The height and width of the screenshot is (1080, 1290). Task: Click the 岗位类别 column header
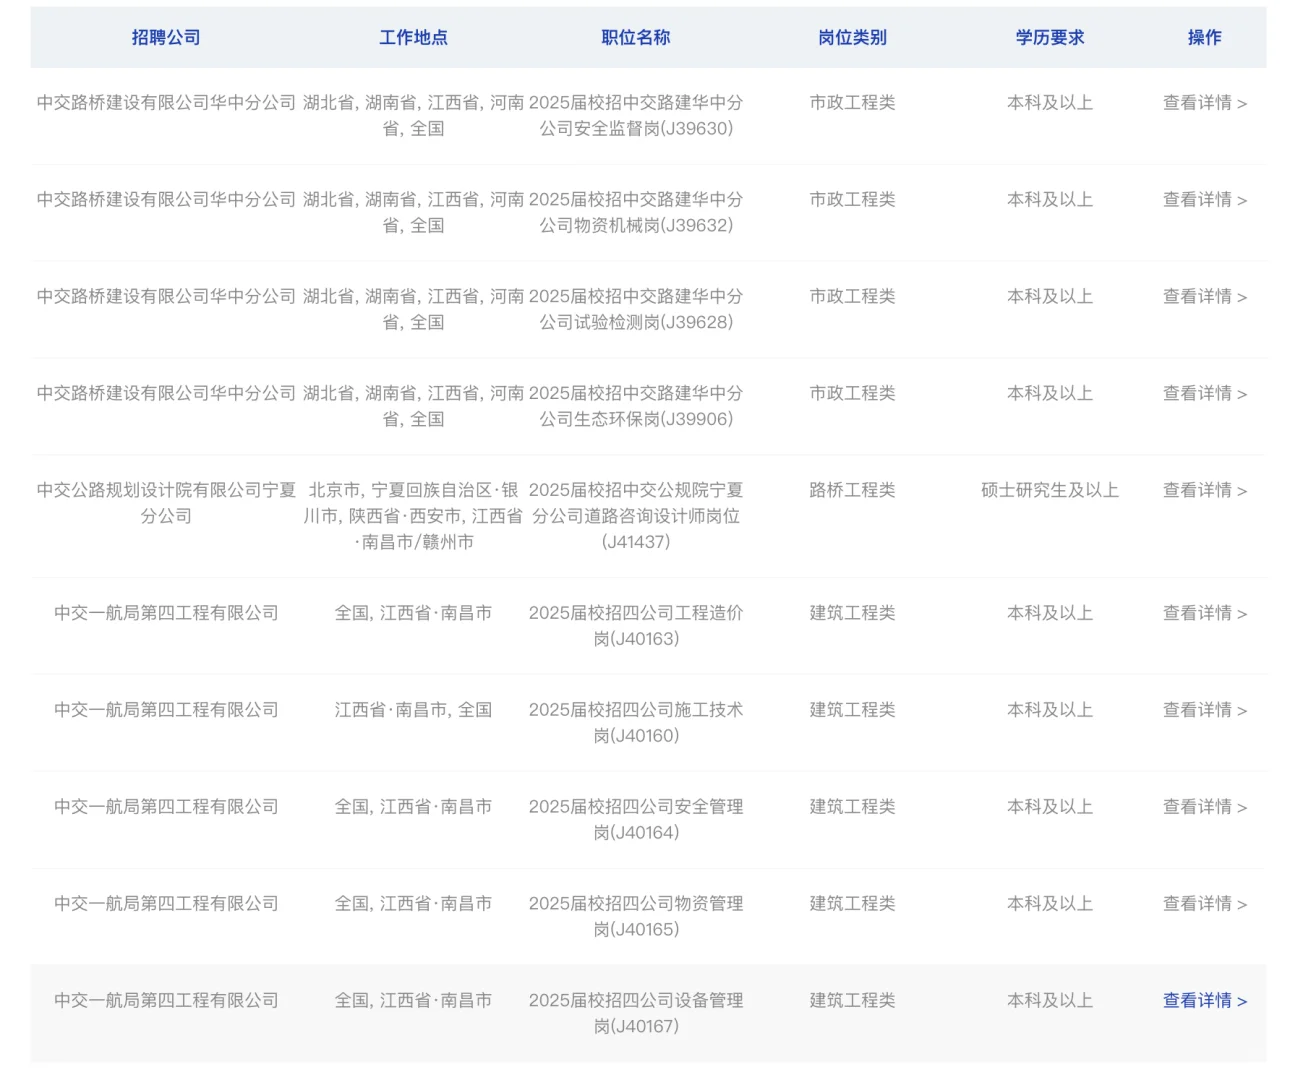(852, 38)
